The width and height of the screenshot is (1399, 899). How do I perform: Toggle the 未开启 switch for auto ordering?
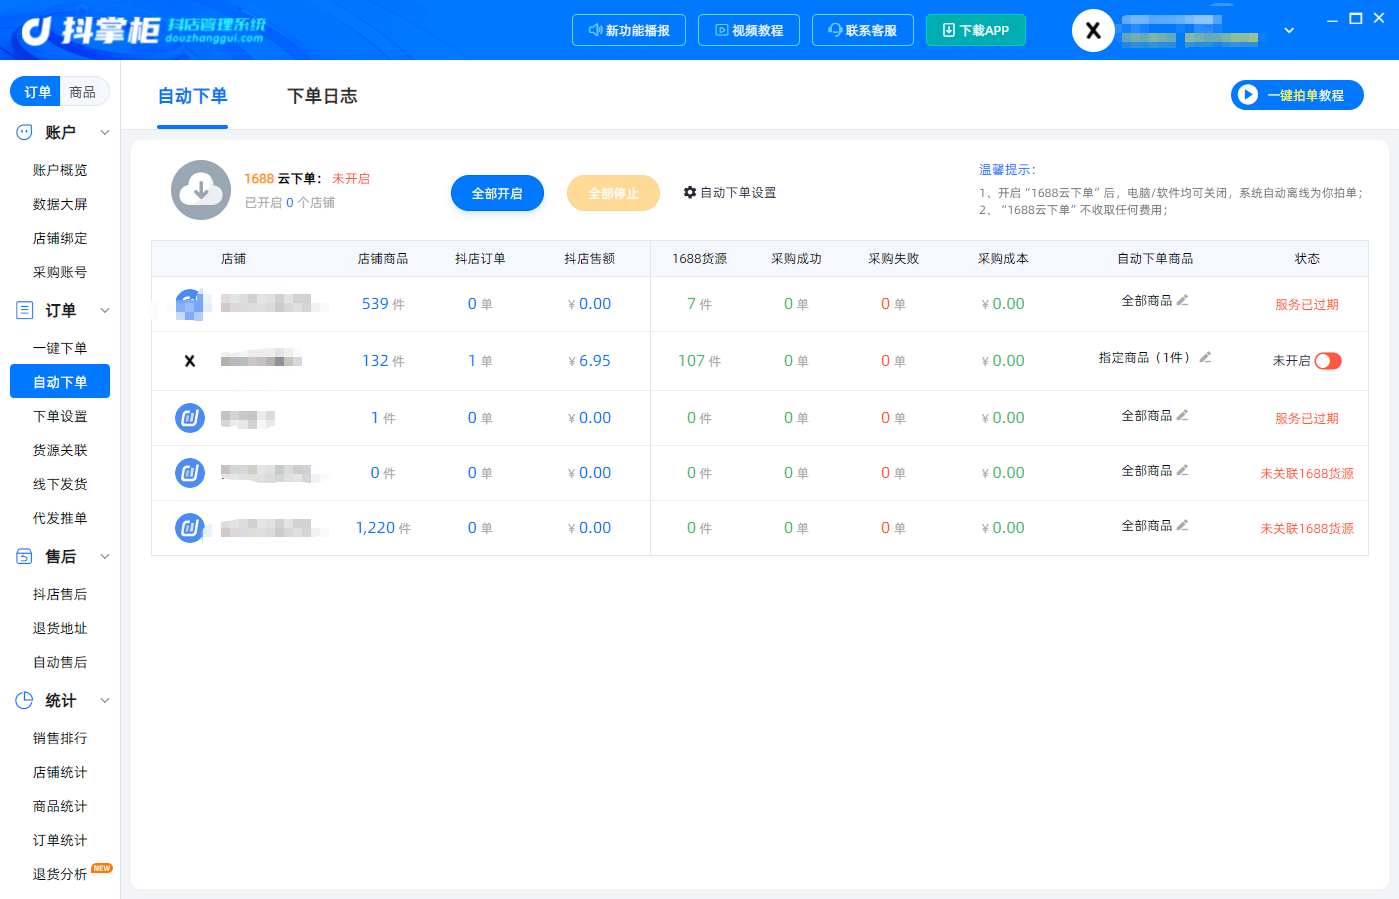(x=1328, y=361)
